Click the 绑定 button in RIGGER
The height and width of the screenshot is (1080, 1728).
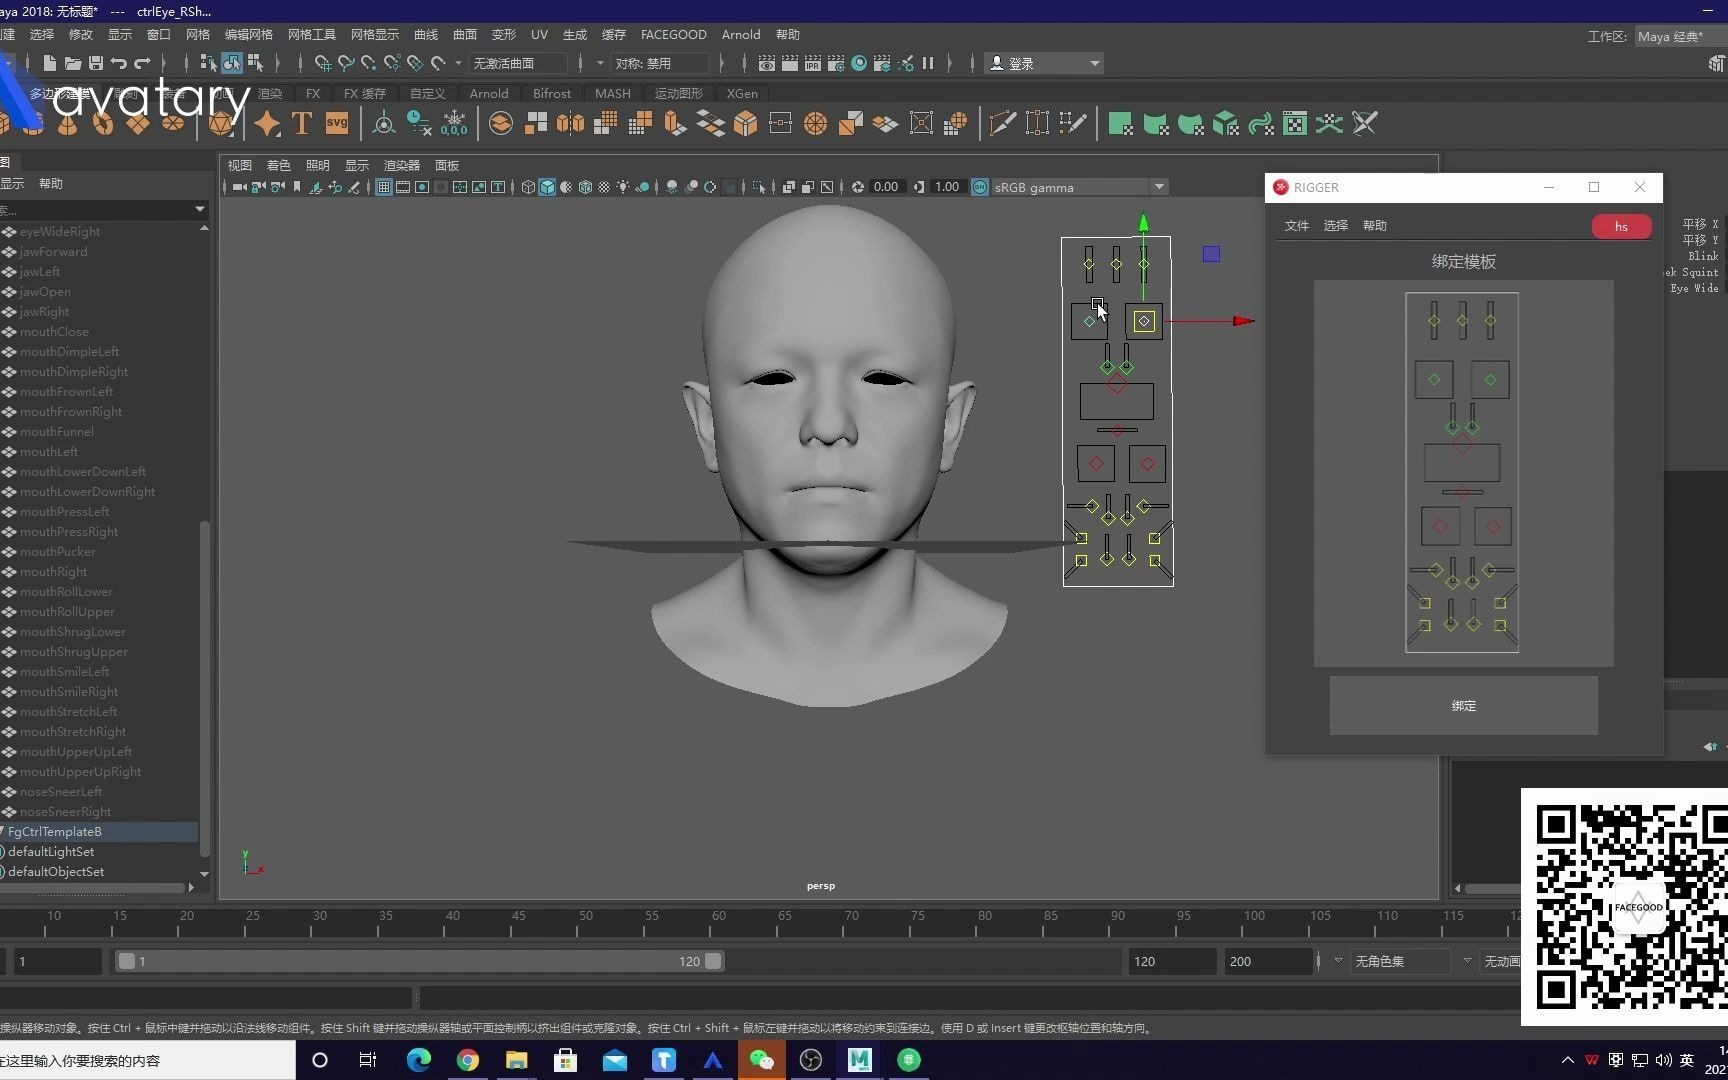tap(1463, 705)
